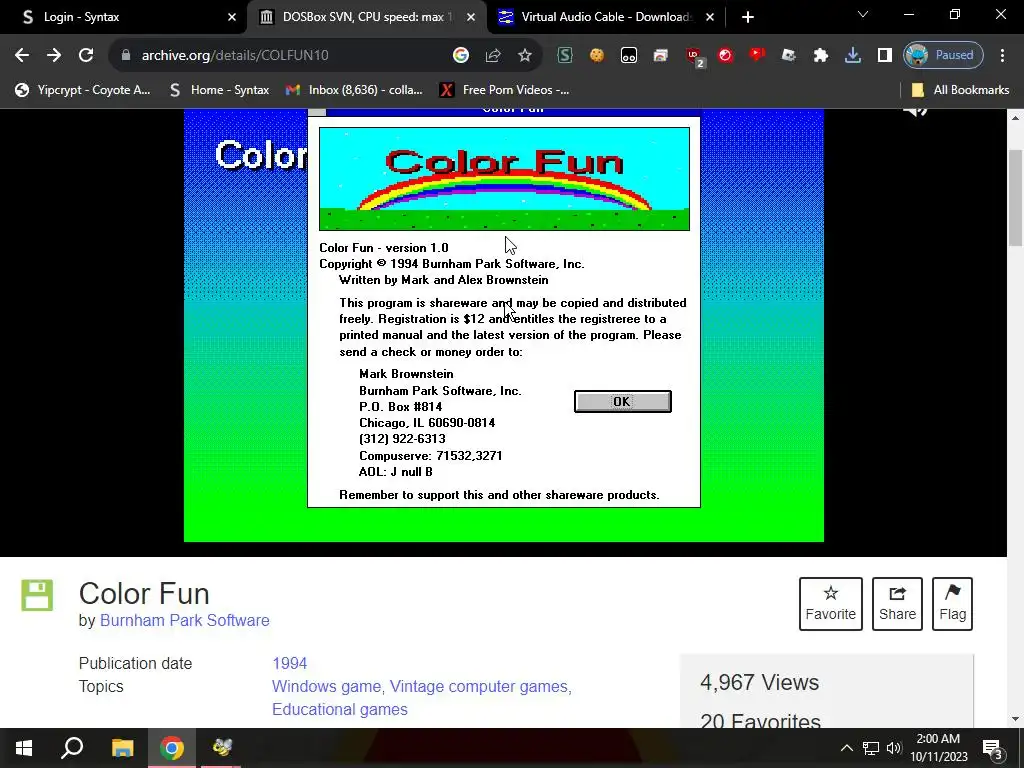Screen dimensions: 1024x768
Task: Open network settings from the tray
Action: 871,748
